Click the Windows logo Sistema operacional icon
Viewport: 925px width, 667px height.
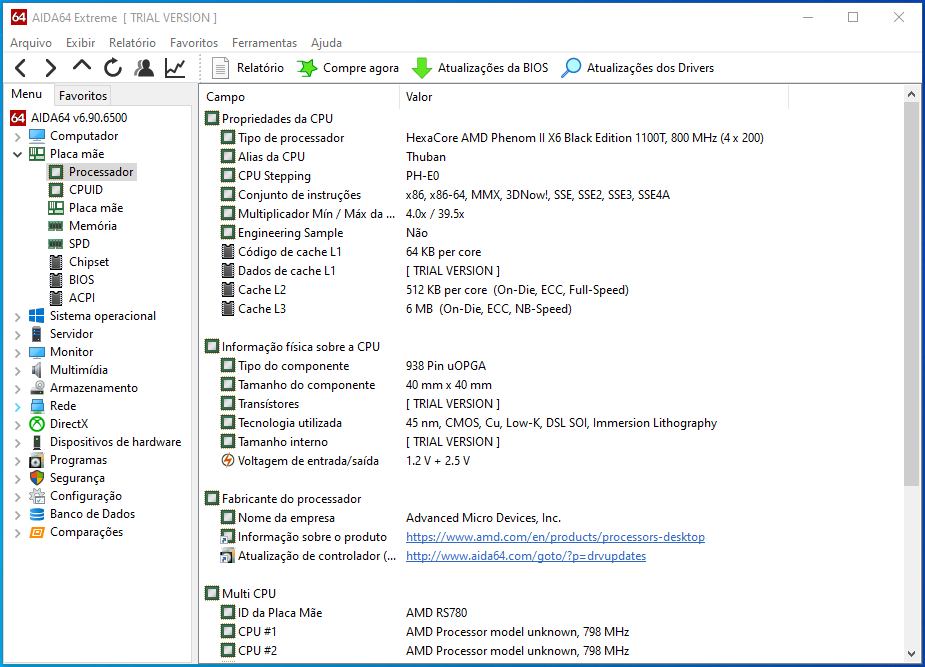(37, 316)
